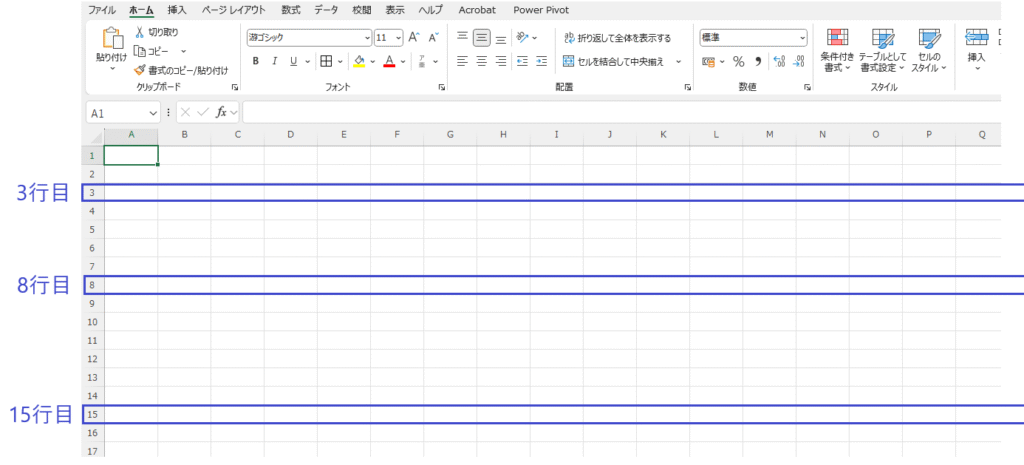Click Merge and Center (セルを結合して中央揃え)

click(614, 62)
